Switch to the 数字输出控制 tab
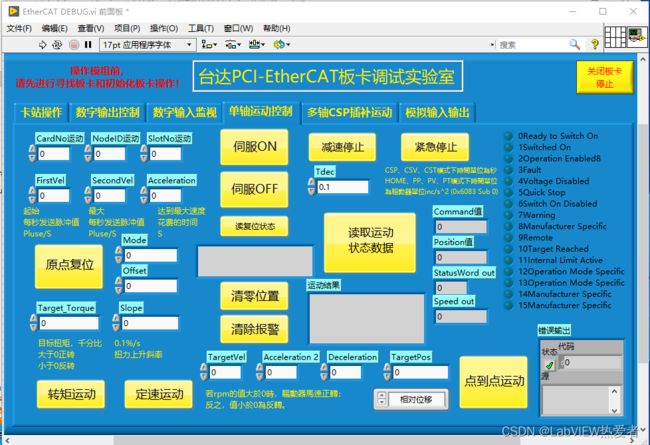 tap(107, 112)
